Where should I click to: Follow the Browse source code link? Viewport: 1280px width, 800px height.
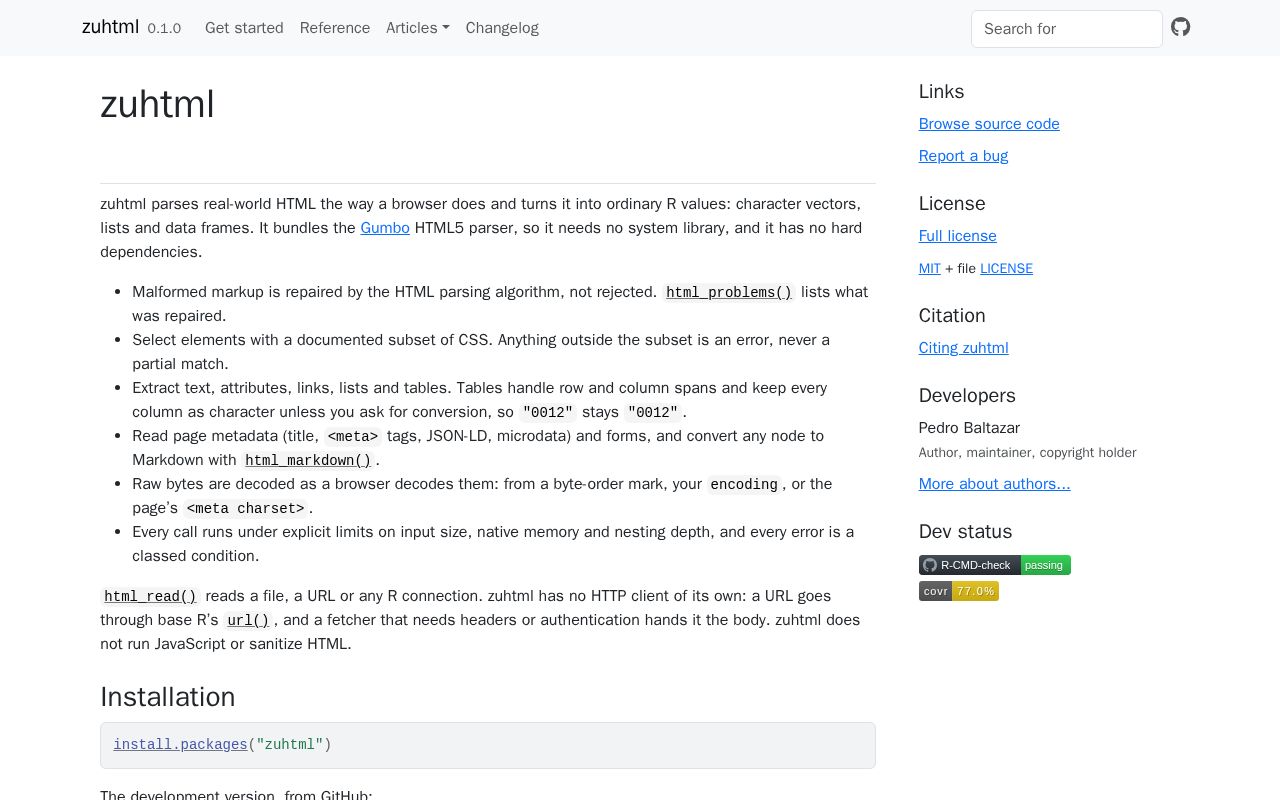click(x=989, y=124)
